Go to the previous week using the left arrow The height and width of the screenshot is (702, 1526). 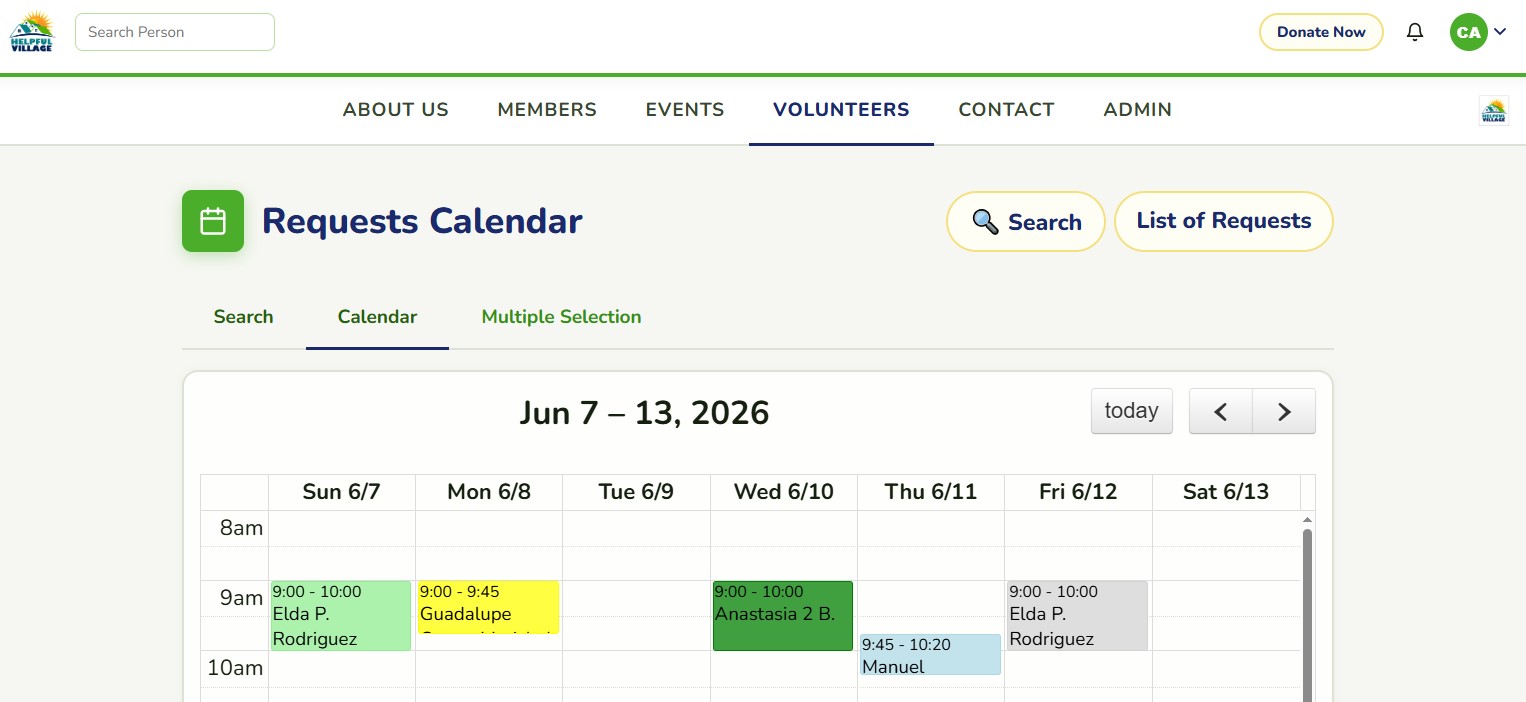(x=1220, y=411)
